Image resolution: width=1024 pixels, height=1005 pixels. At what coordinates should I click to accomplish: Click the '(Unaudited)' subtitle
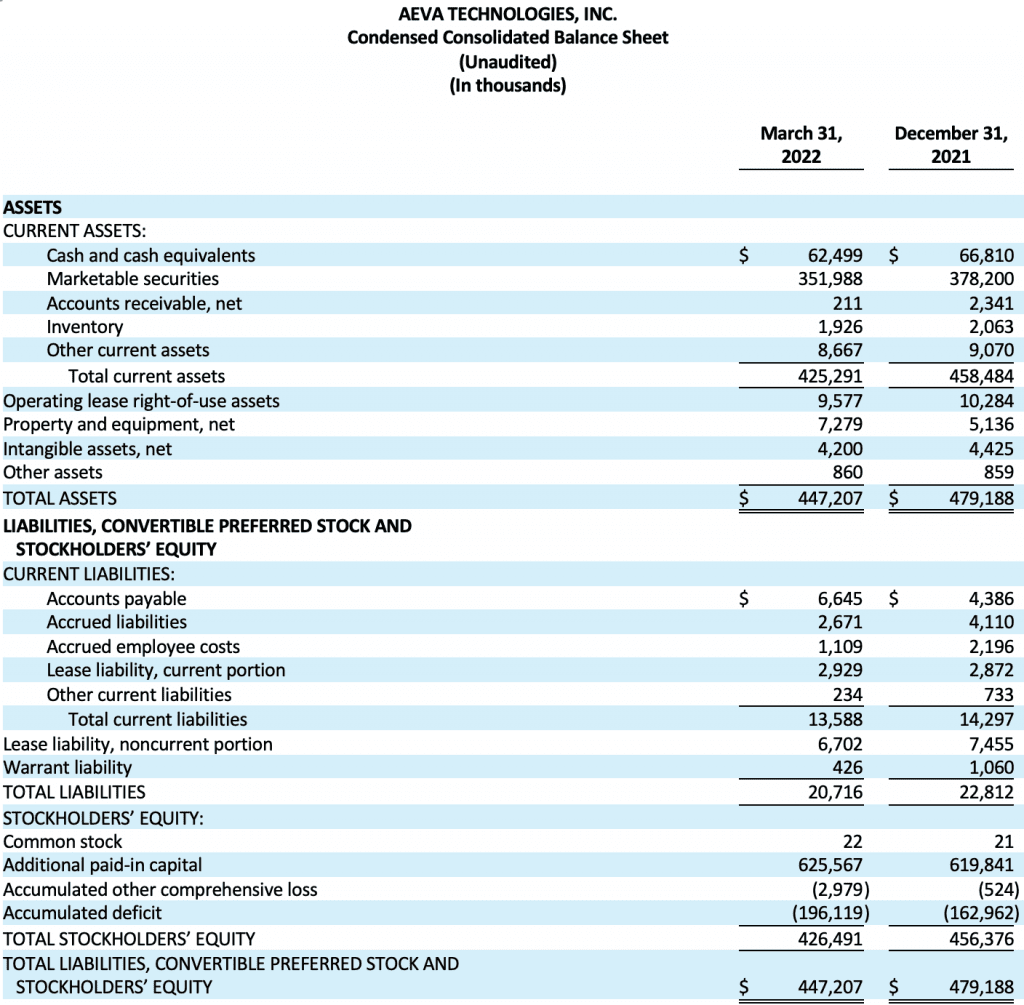coord(507,62)
